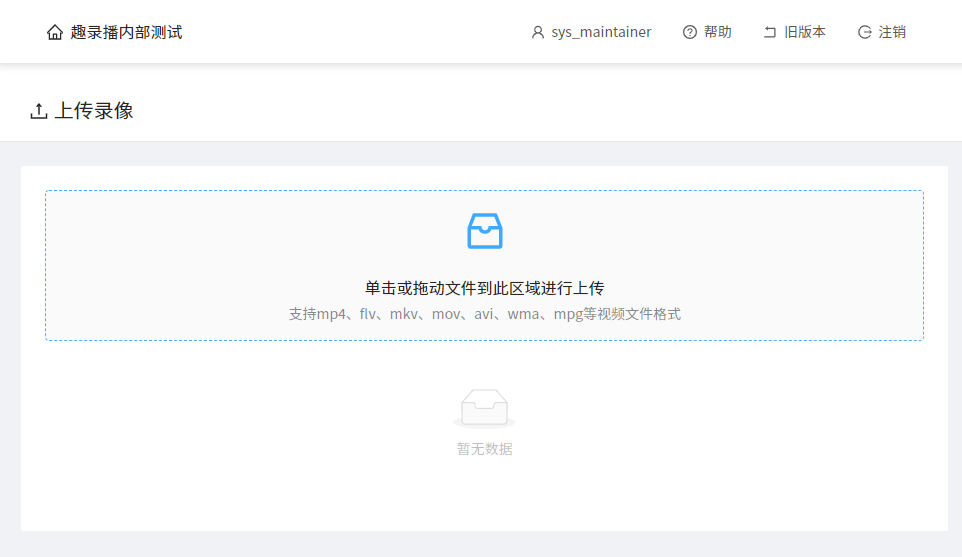
Task: Click the user profile icon
Action: click(537, 32)
